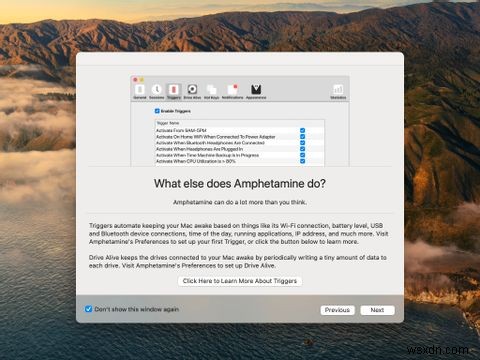Select the 'Activate From 9AM-5PM' row
Screen dimensions: 480x360
coord(239,130)
